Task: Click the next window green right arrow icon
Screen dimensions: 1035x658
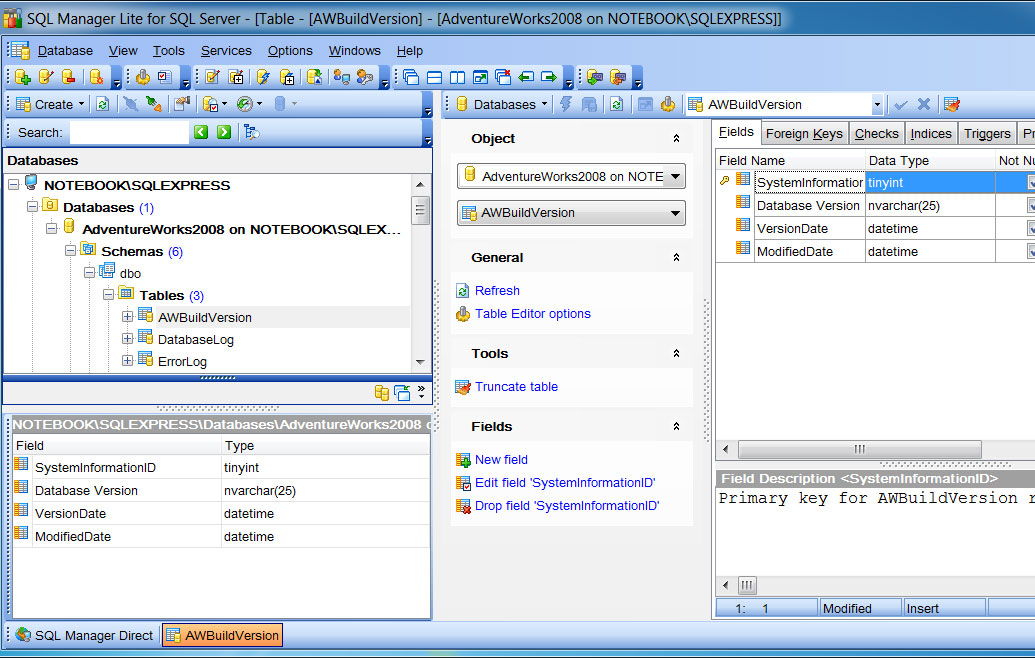Action: tap(549, 77)
